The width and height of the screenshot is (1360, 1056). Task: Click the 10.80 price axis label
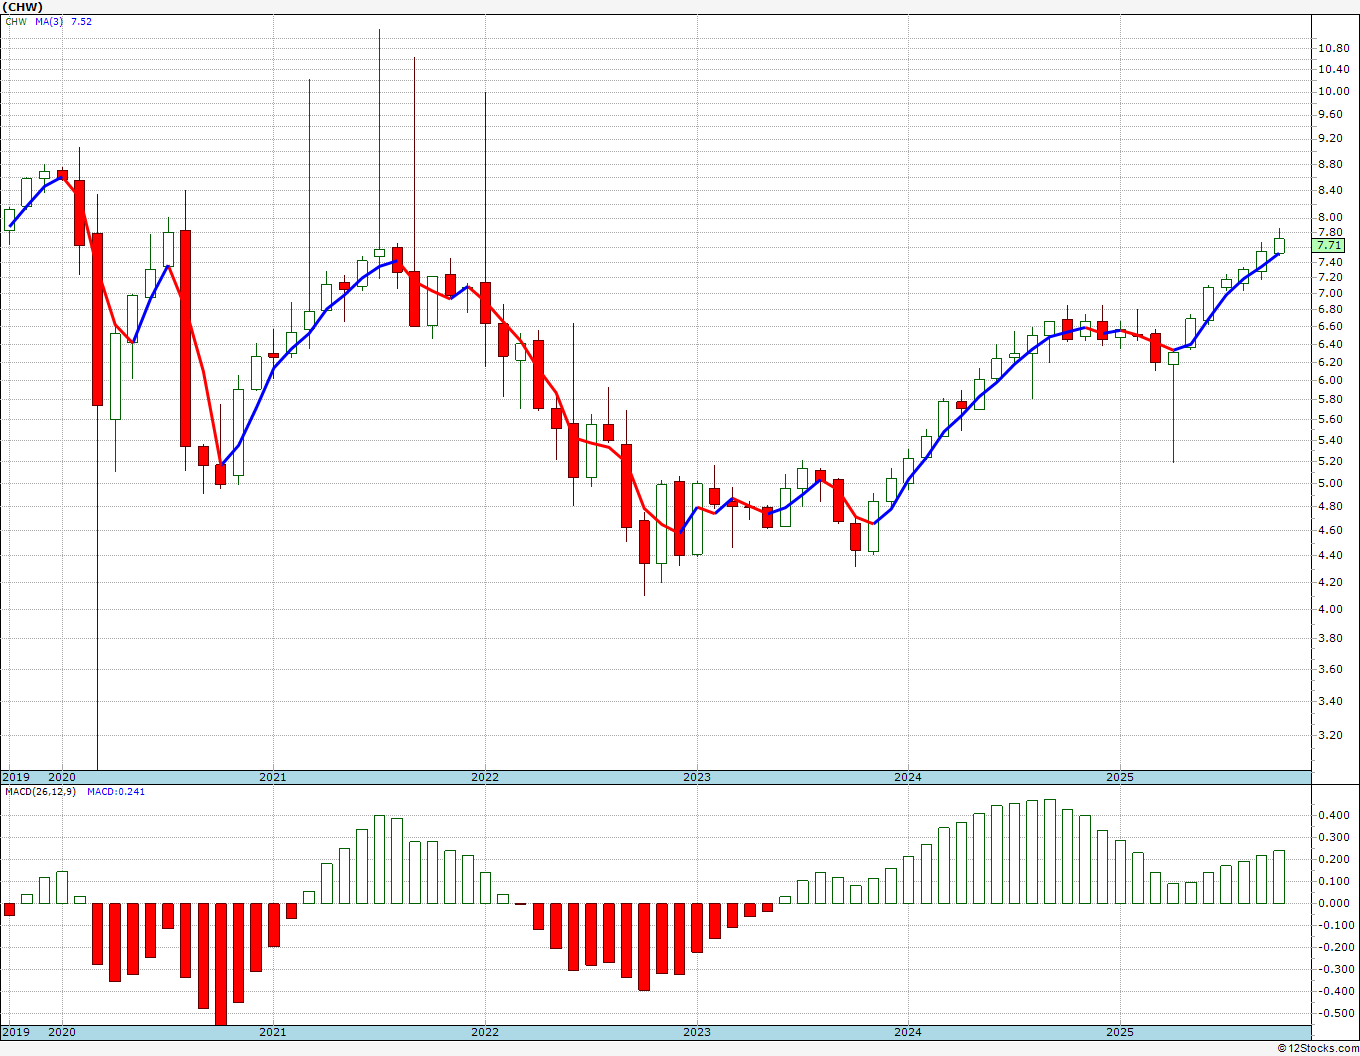coord(1332,49)
